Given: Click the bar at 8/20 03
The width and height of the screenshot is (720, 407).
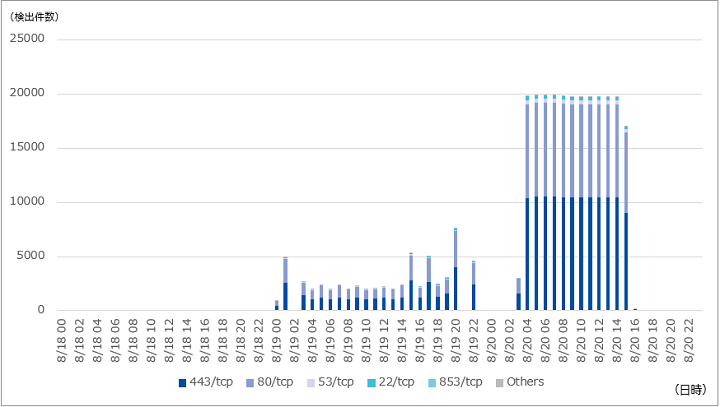Looking at the screenshot, I should point(518,294).
